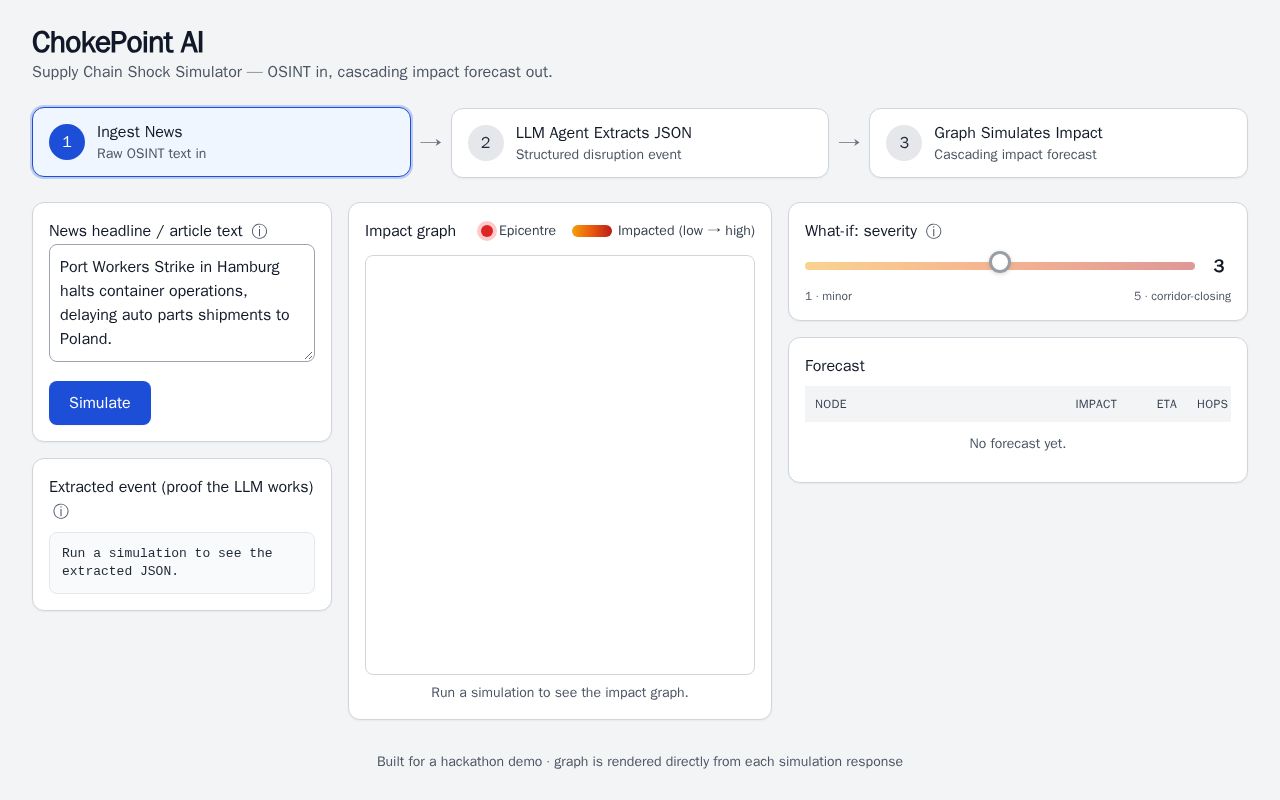Select the LLM Agent Extracts JSON step
This screenshot has height=800, width=1280.
tap(640, 143)
